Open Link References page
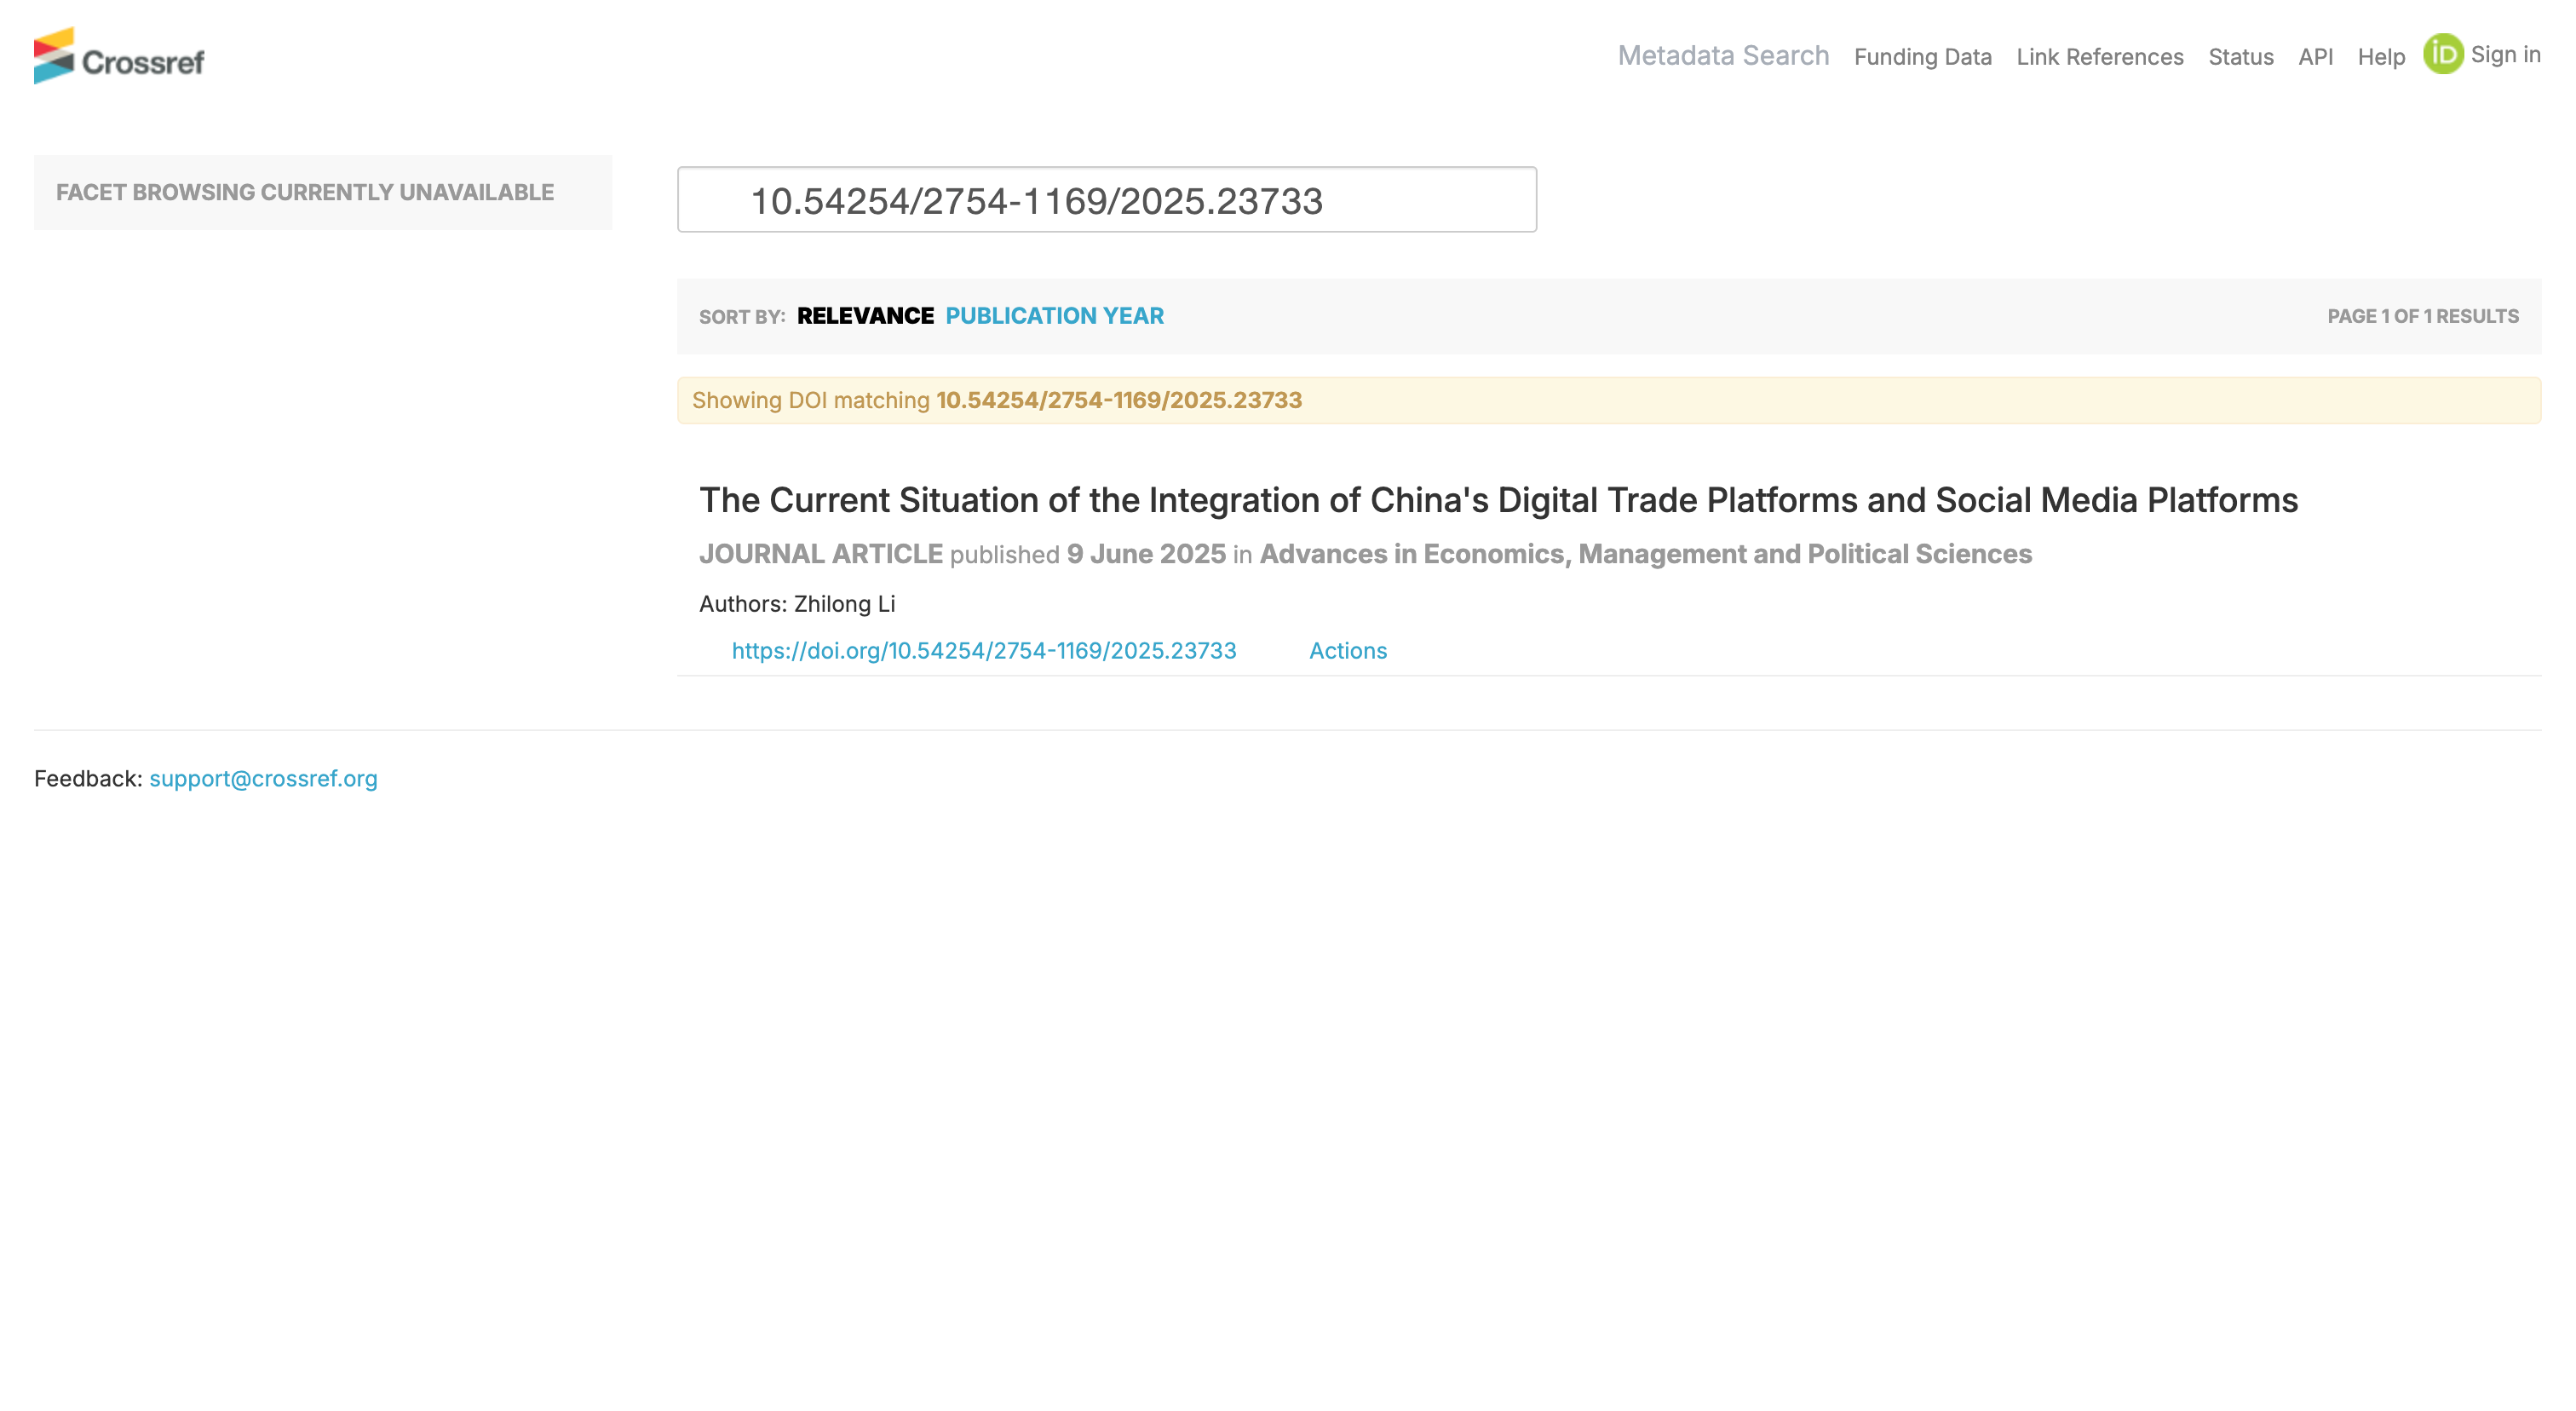Screen dimensions: 2576x1411 point(2099,57)
